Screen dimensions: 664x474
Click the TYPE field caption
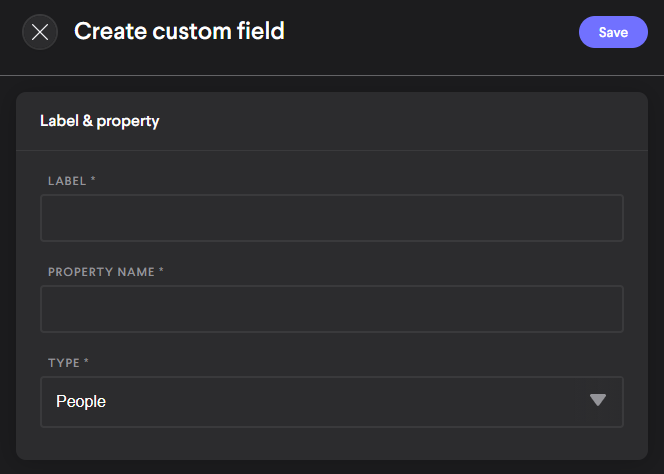(x=64, y=363)
